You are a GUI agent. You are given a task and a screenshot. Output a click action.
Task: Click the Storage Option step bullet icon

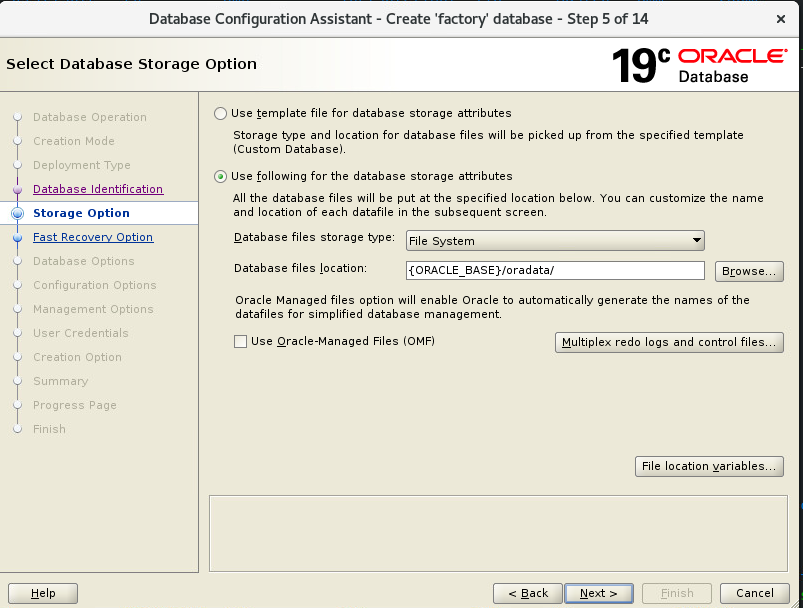17,213
